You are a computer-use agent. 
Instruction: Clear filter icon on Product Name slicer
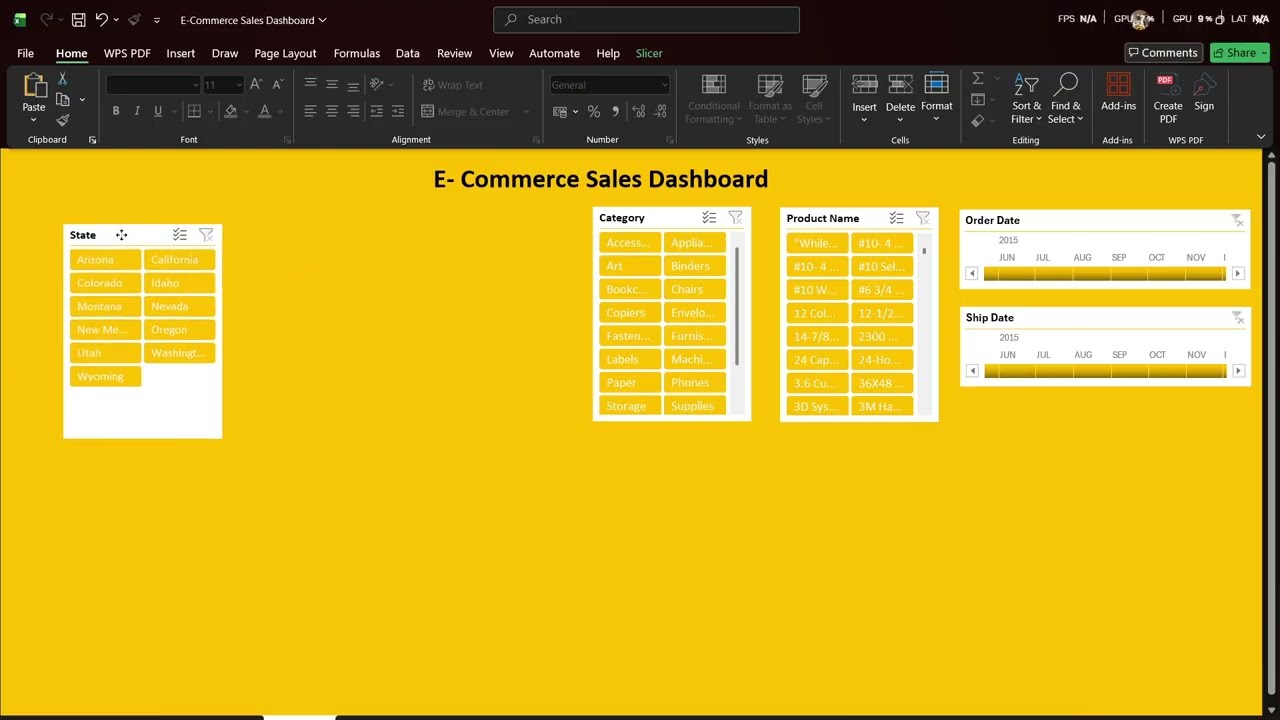coord(922,218)
